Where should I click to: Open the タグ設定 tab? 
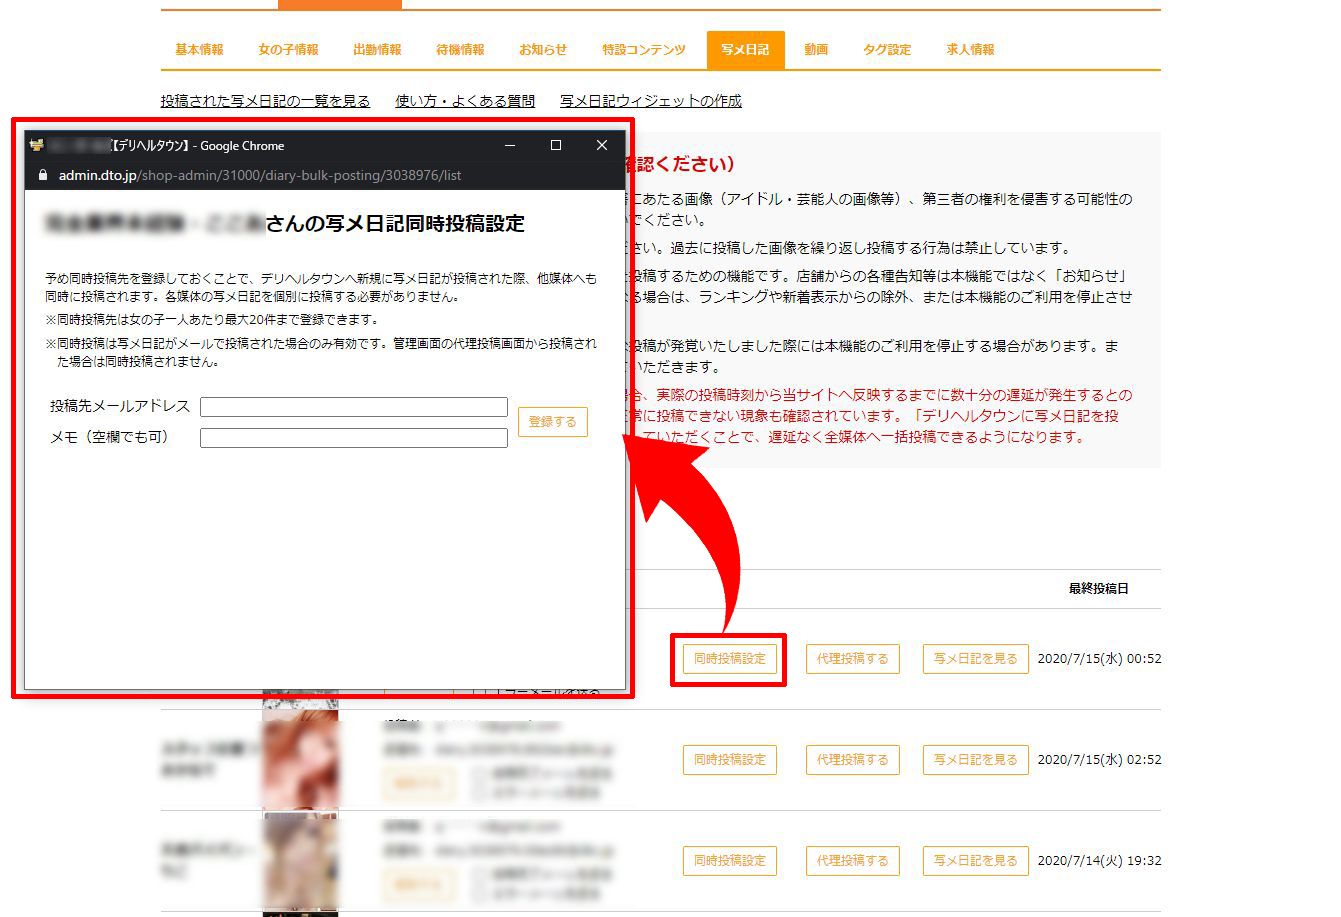click(886, 49)
